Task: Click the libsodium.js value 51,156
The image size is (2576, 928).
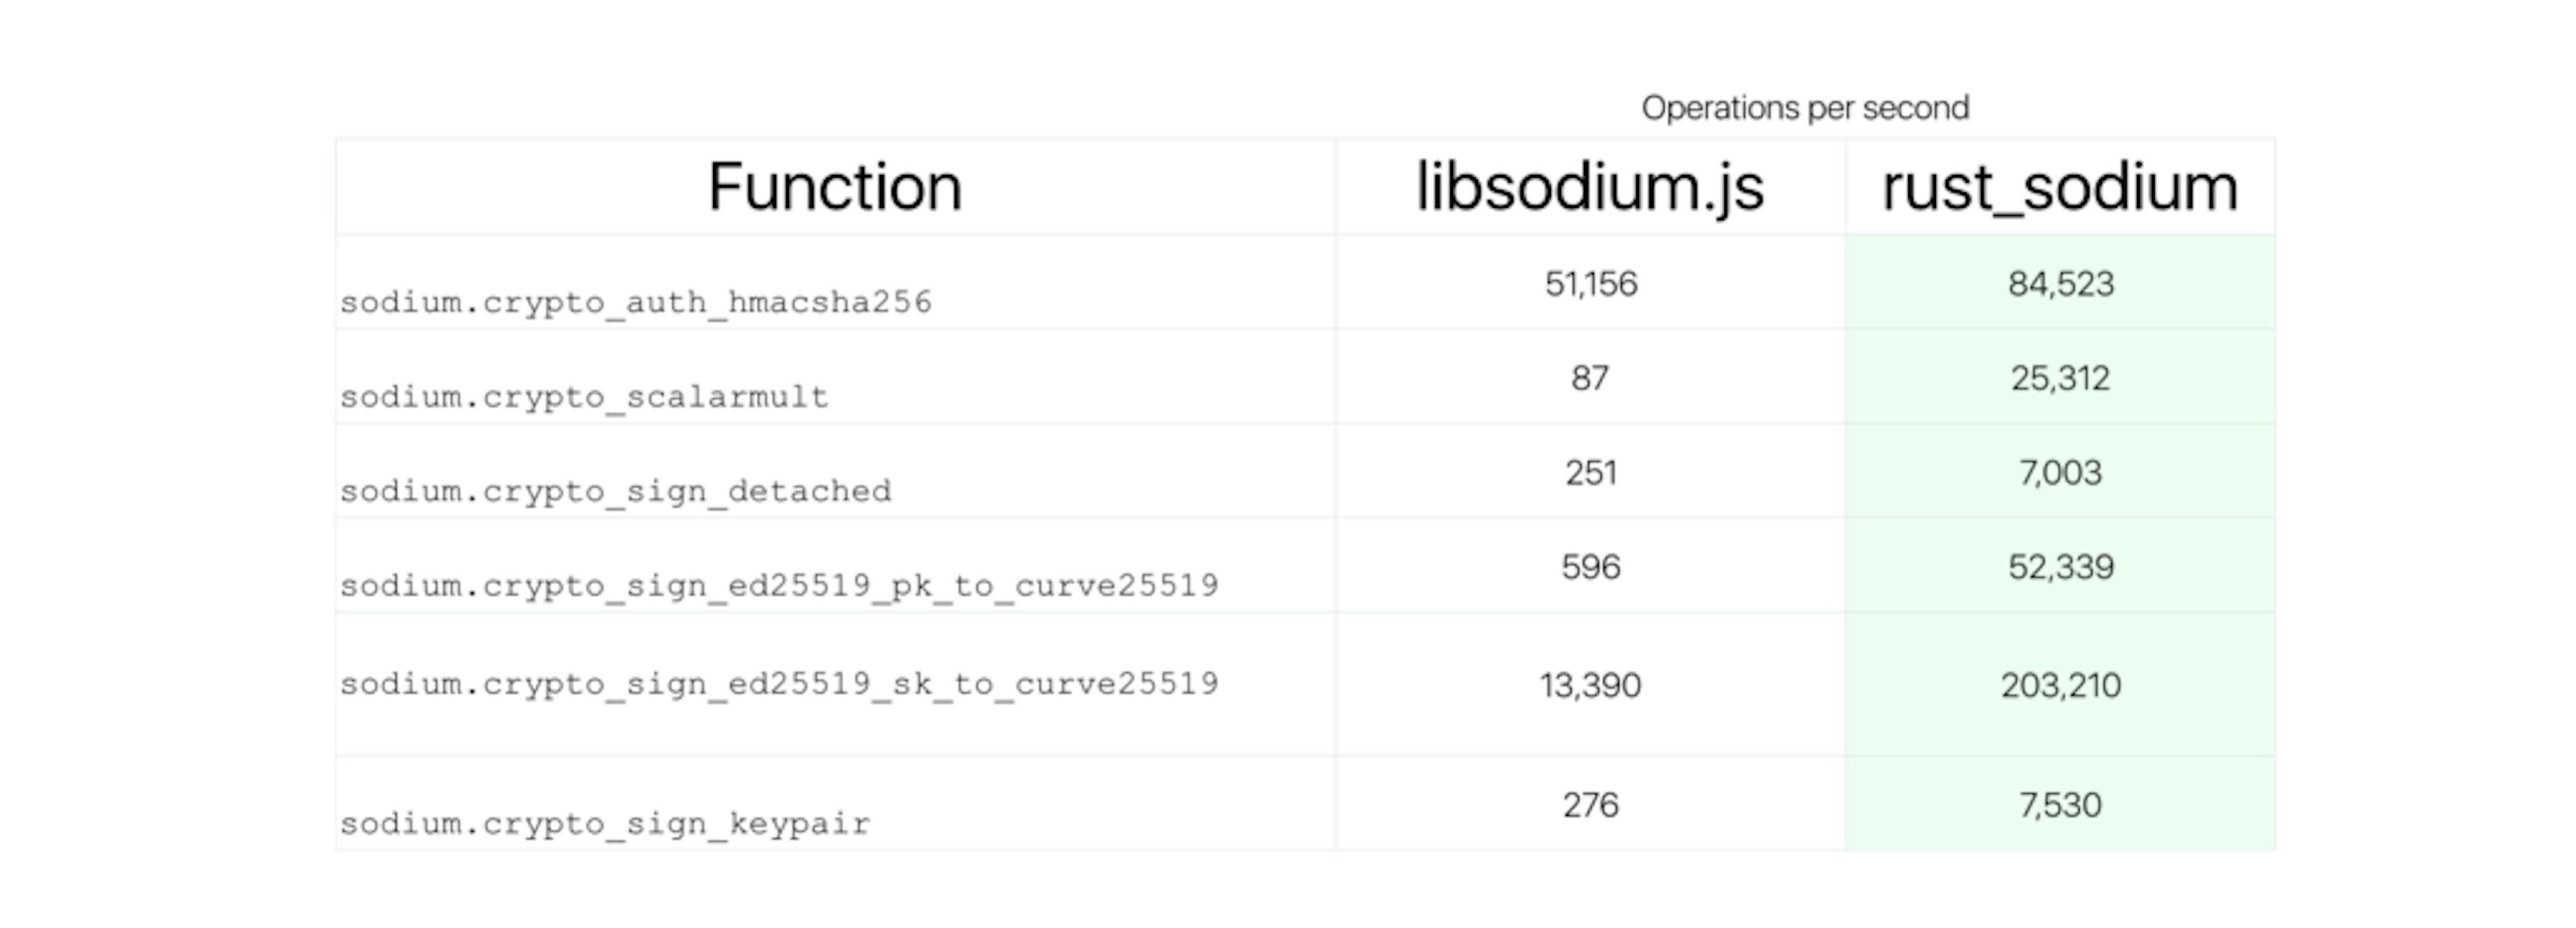Action: click(1591, 284)
